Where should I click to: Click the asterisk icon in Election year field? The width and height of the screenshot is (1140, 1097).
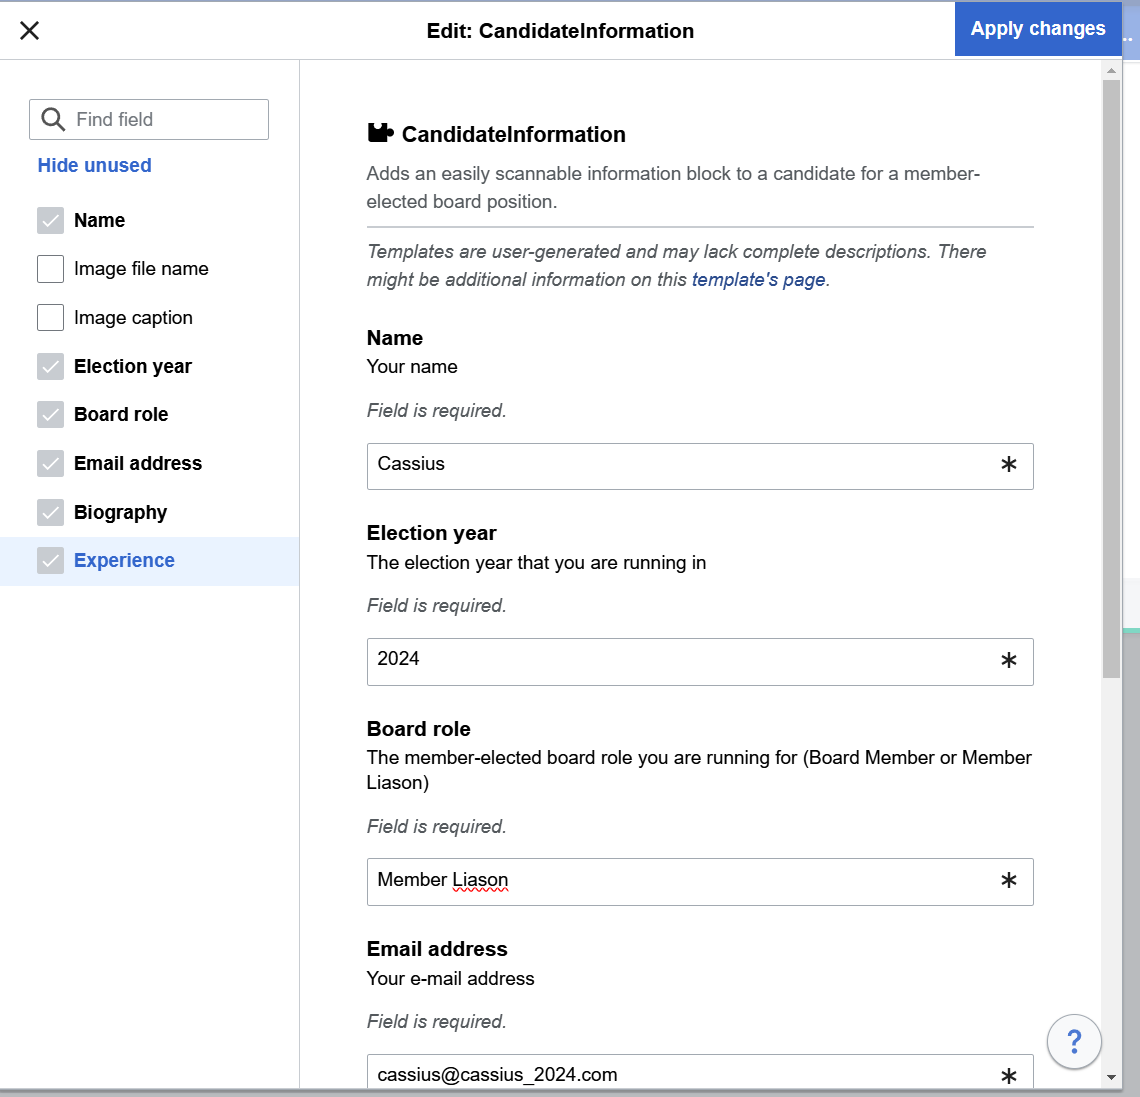tap(1008, 661)
